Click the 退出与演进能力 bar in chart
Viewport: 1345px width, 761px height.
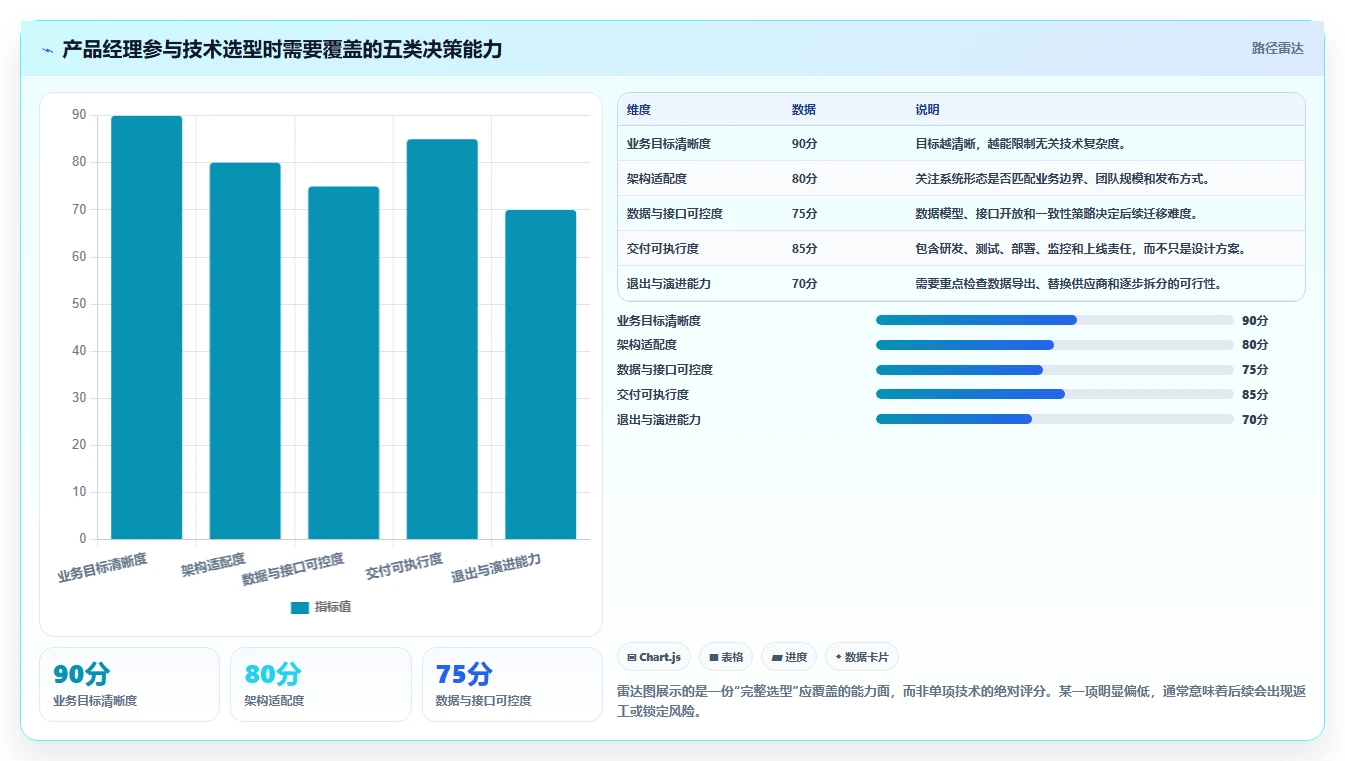click(540, 375)
